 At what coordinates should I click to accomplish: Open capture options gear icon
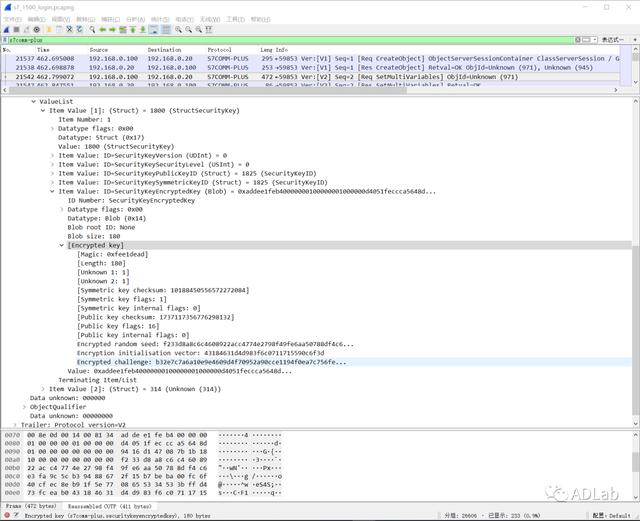[38, 29]
